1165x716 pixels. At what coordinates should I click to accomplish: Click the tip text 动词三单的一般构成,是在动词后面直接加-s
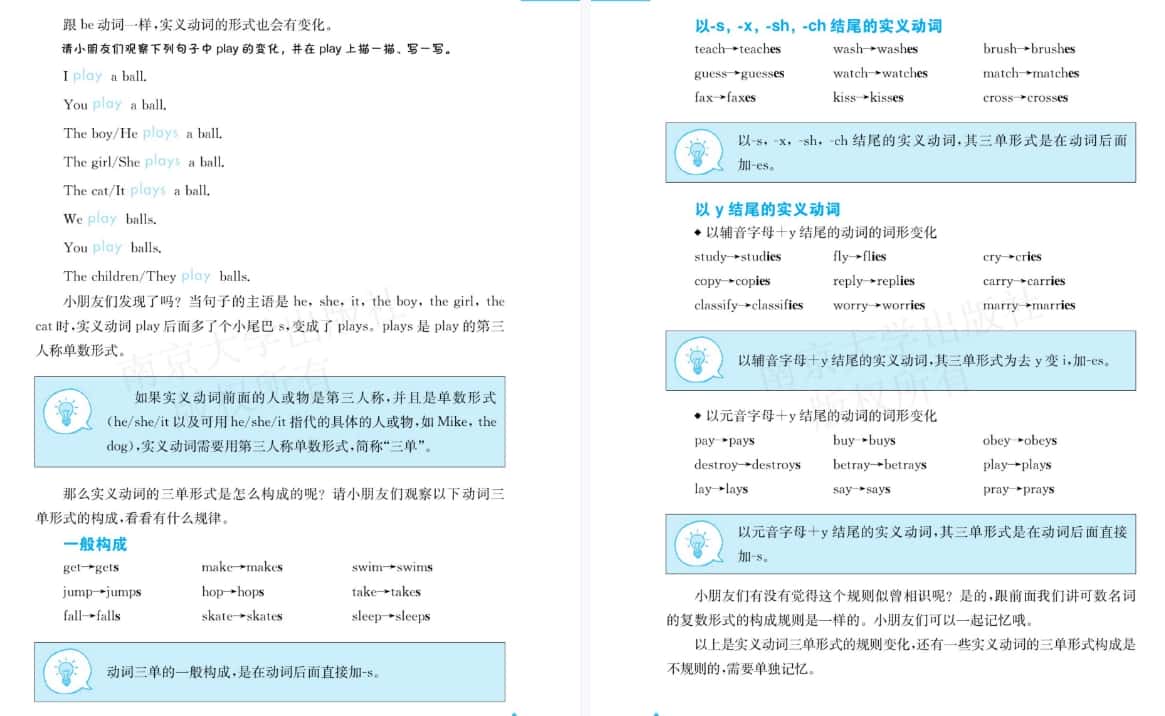(244, 672)
